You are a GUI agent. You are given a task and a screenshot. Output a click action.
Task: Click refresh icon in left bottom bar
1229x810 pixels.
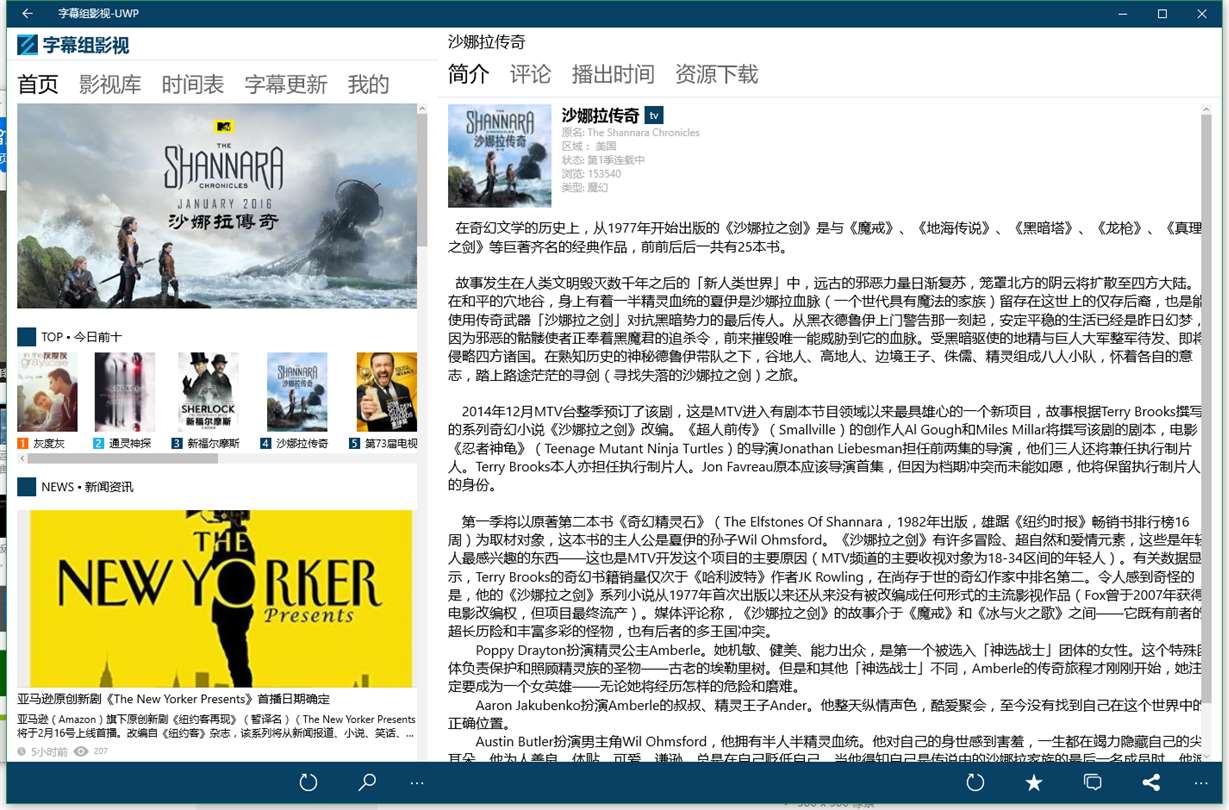point(308,783)
